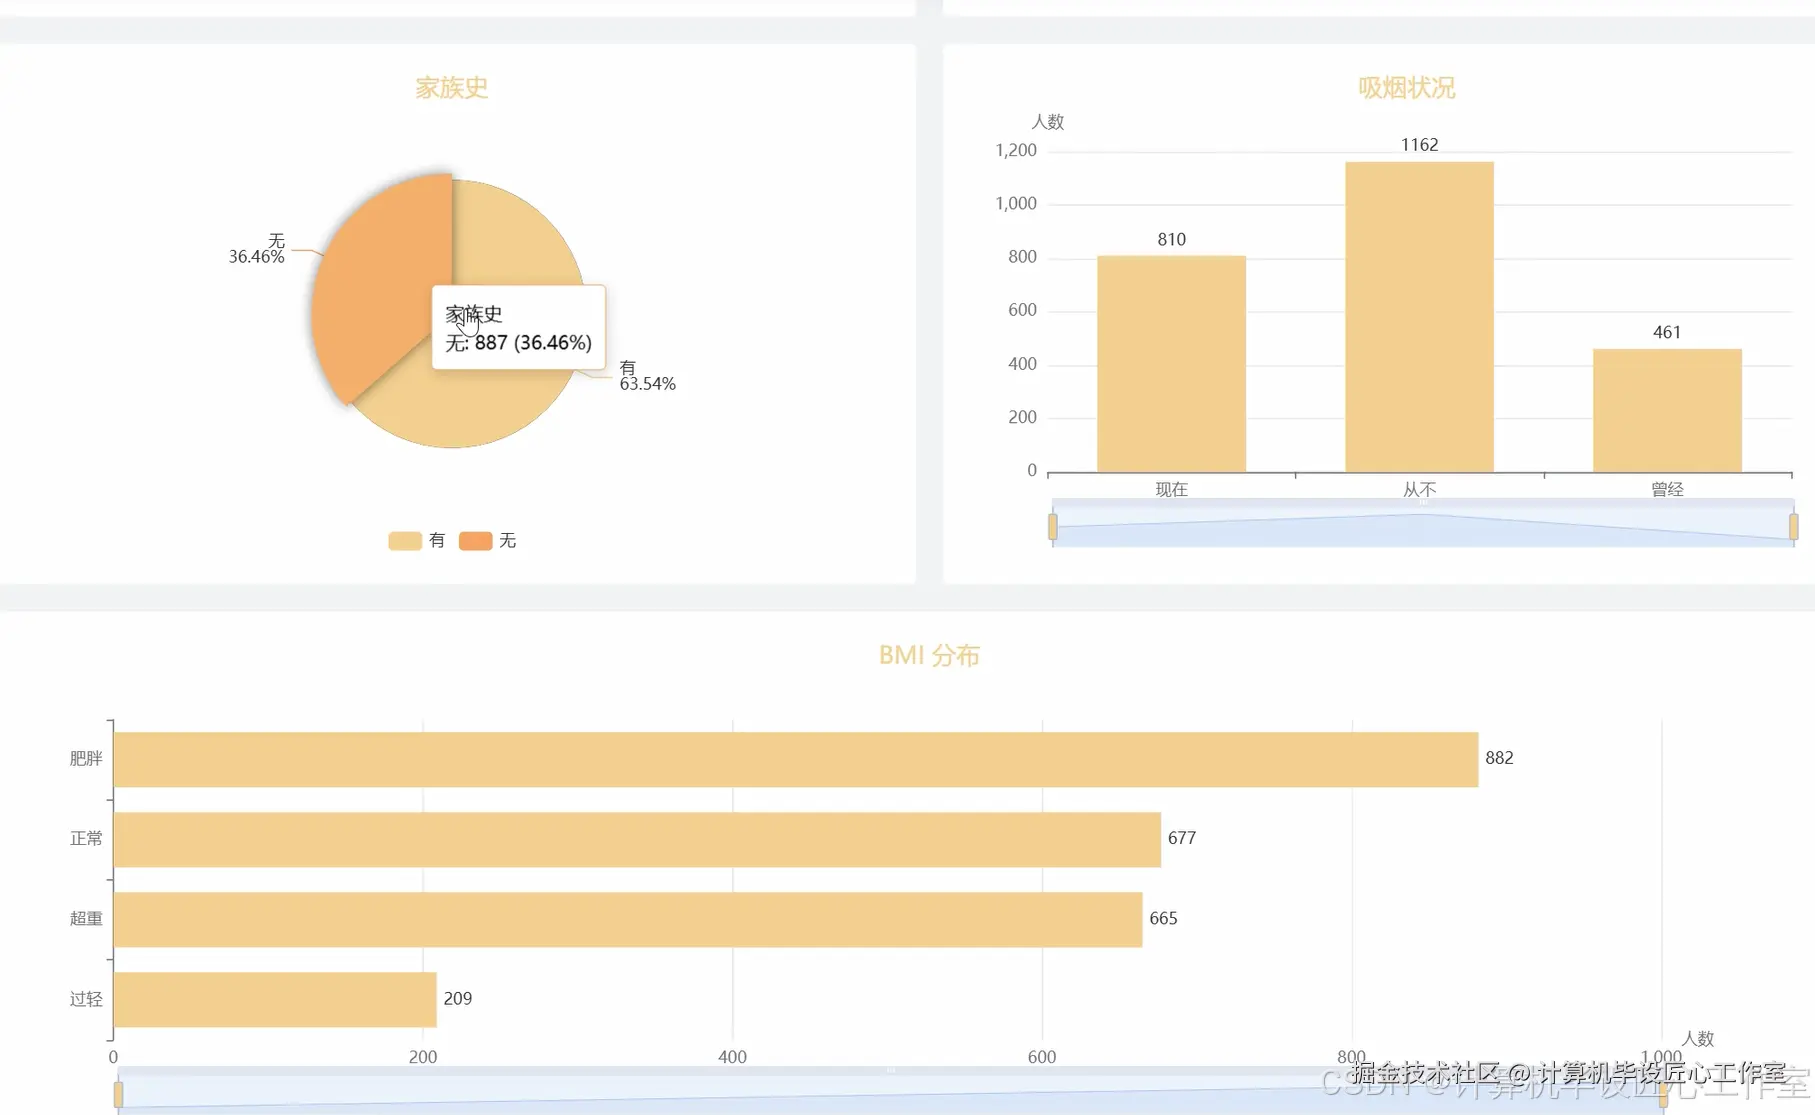Click the 现在 bar showing 810
Viewport: 1815px width, 1115px height.
tap(1171, 364)
